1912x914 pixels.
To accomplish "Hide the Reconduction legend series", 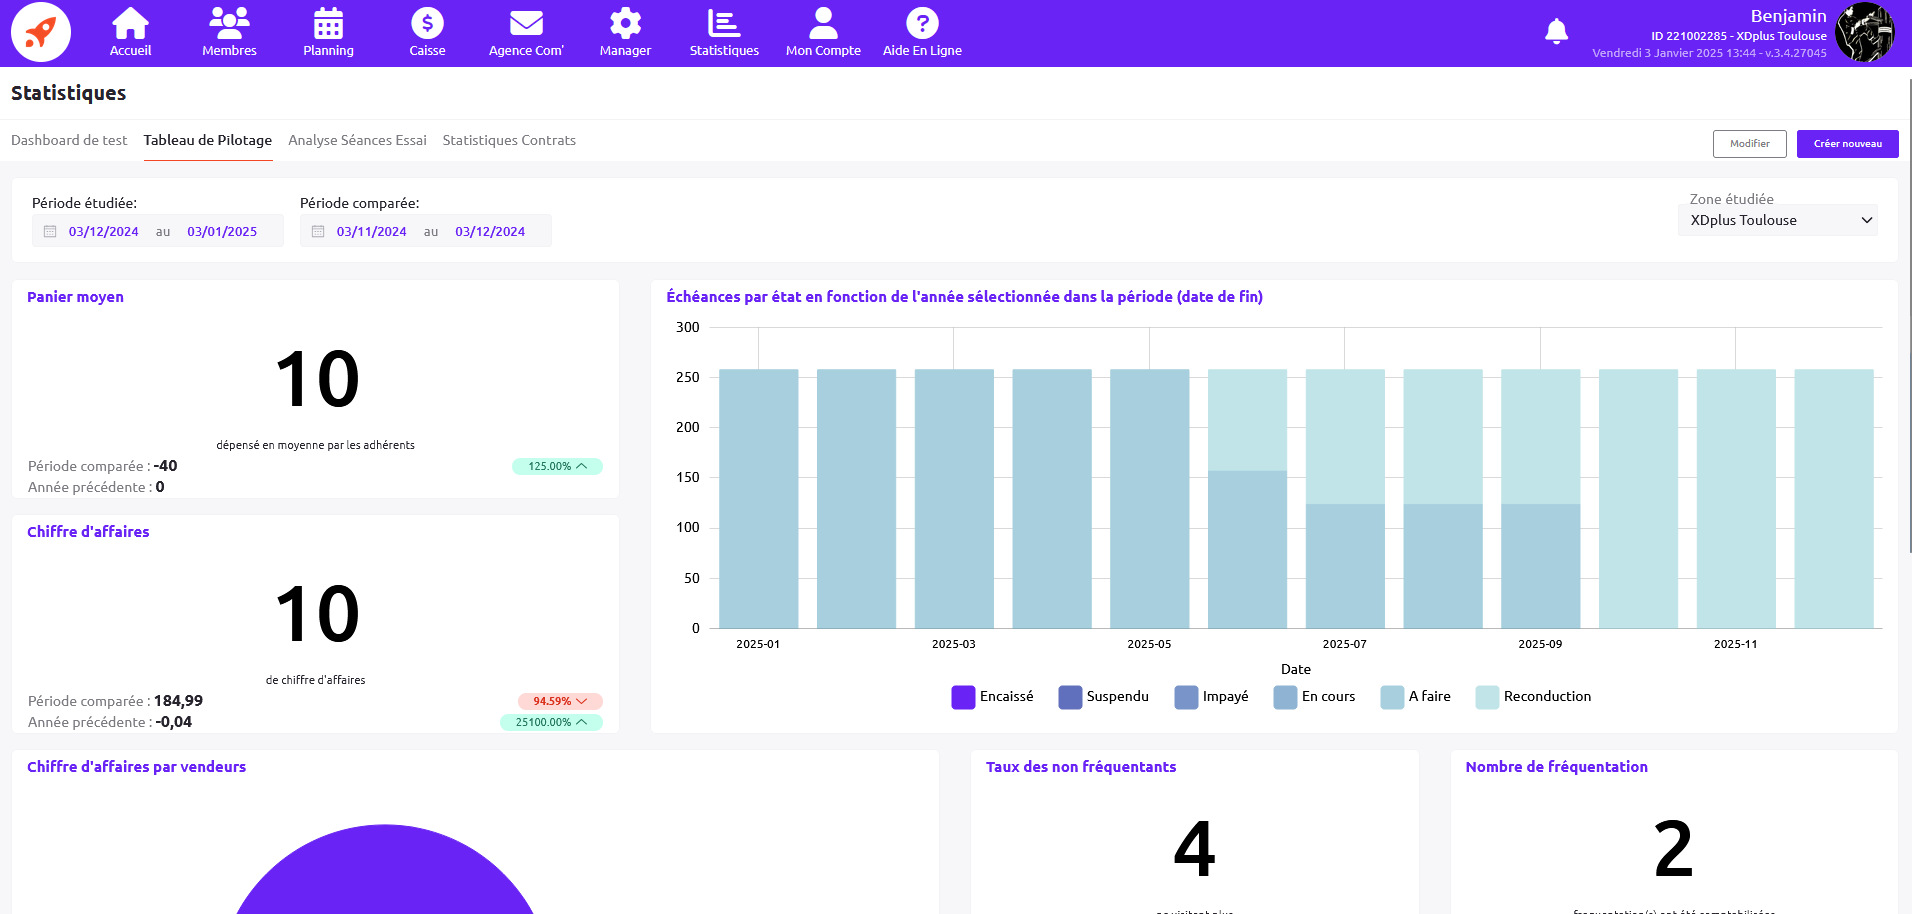I will [1534, 697].
